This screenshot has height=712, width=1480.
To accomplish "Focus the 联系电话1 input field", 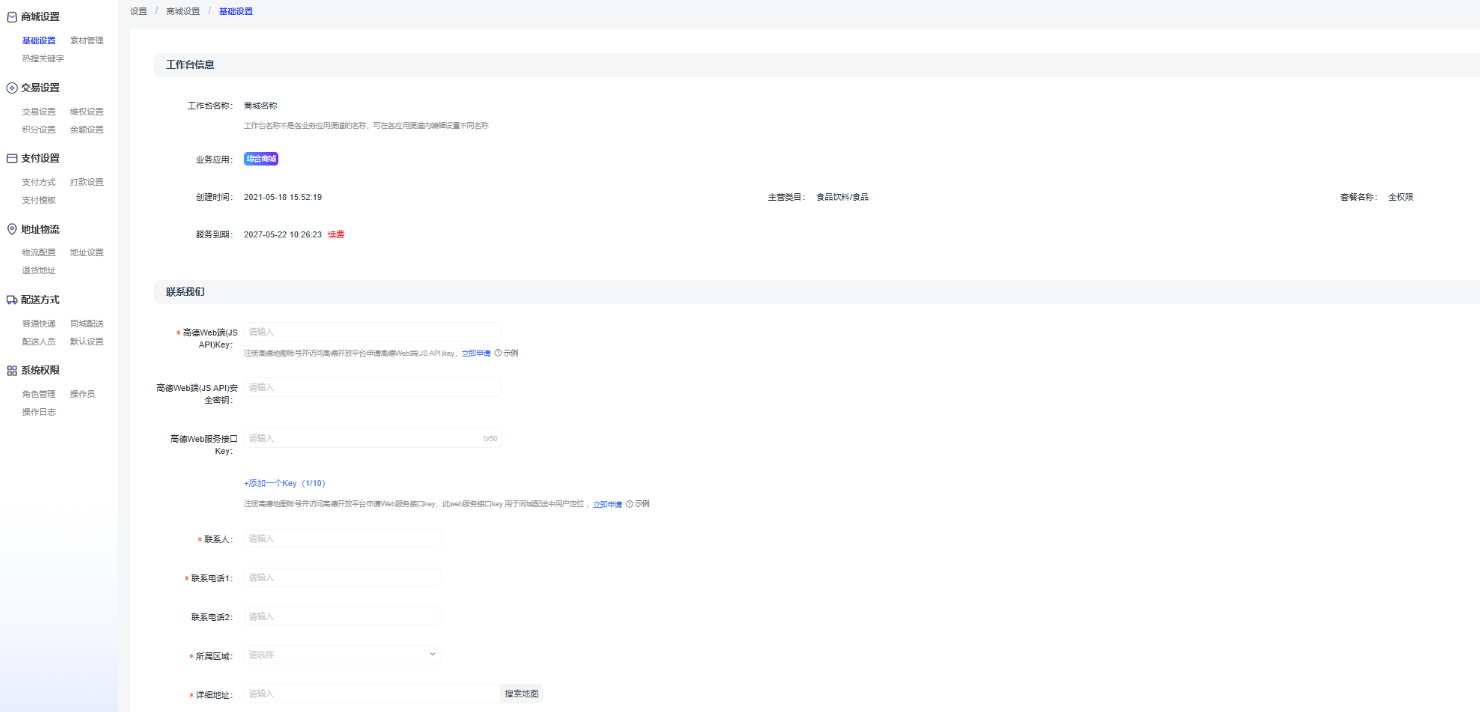I will (x=342, y=578).
